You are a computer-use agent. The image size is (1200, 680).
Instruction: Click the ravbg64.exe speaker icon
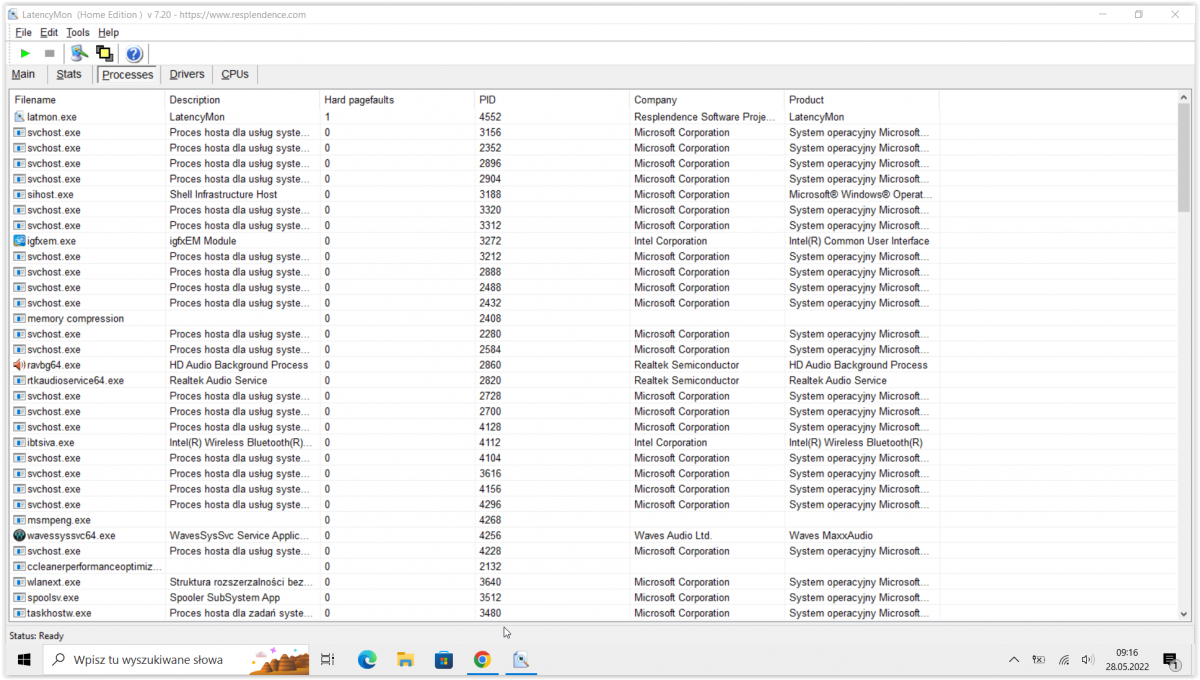pyautogui.click(x=19, y=365)
